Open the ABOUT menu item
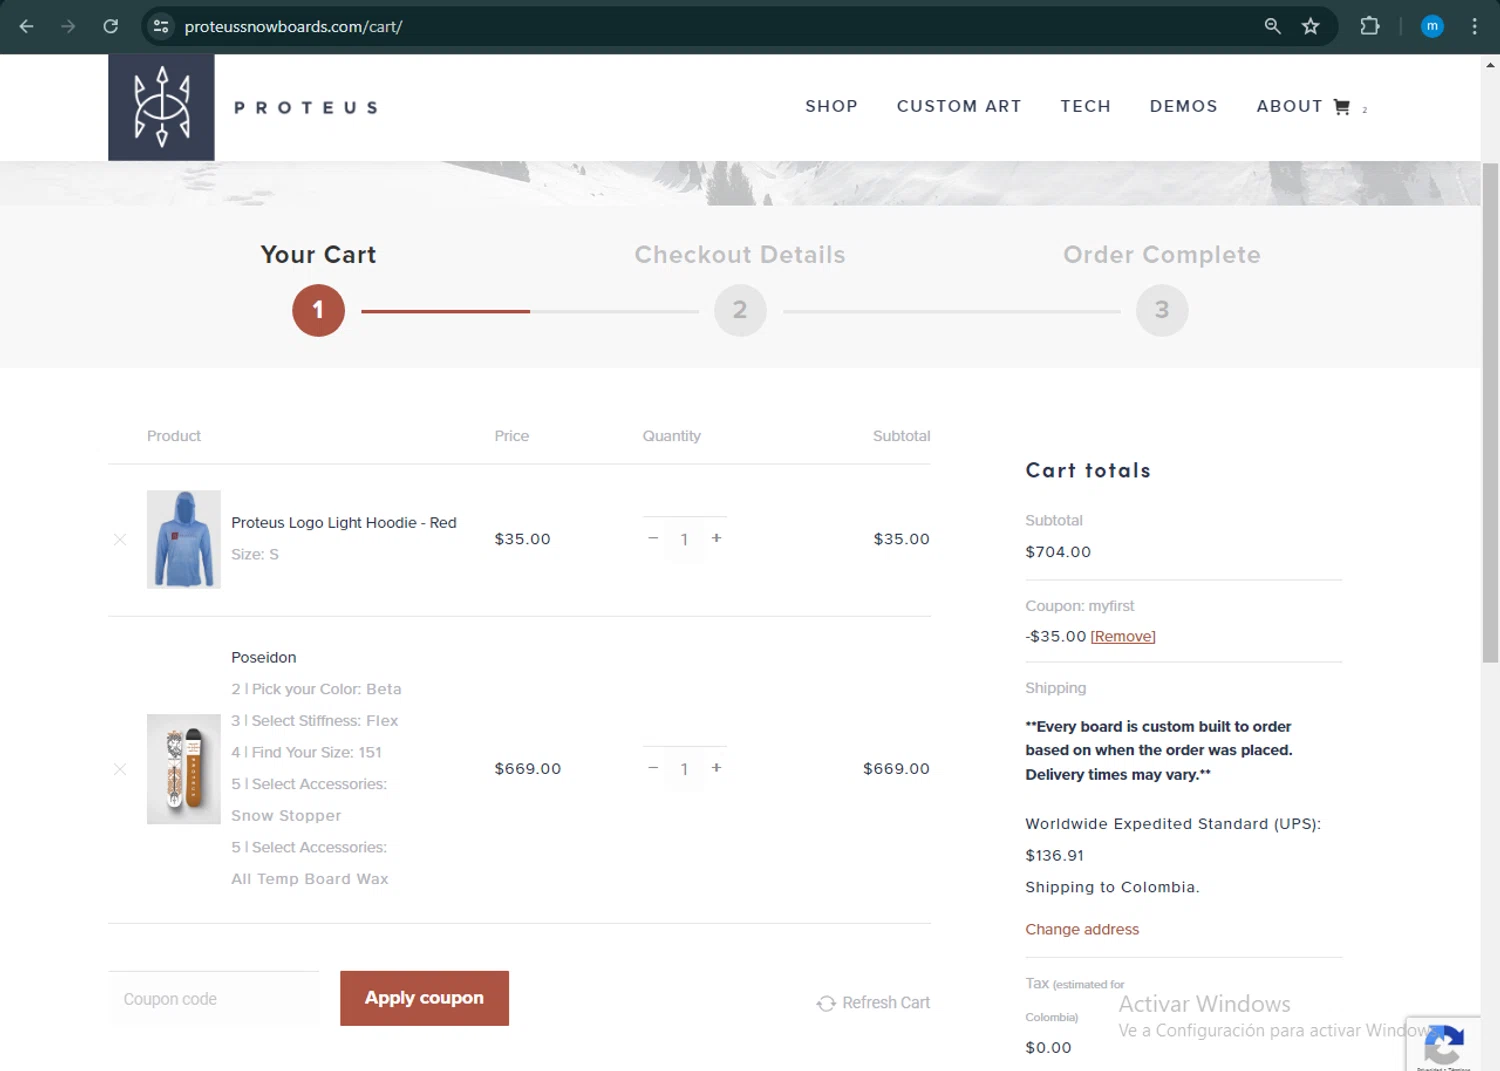This screenshot has width=1500, height=1071. [x=1289, y=106]
